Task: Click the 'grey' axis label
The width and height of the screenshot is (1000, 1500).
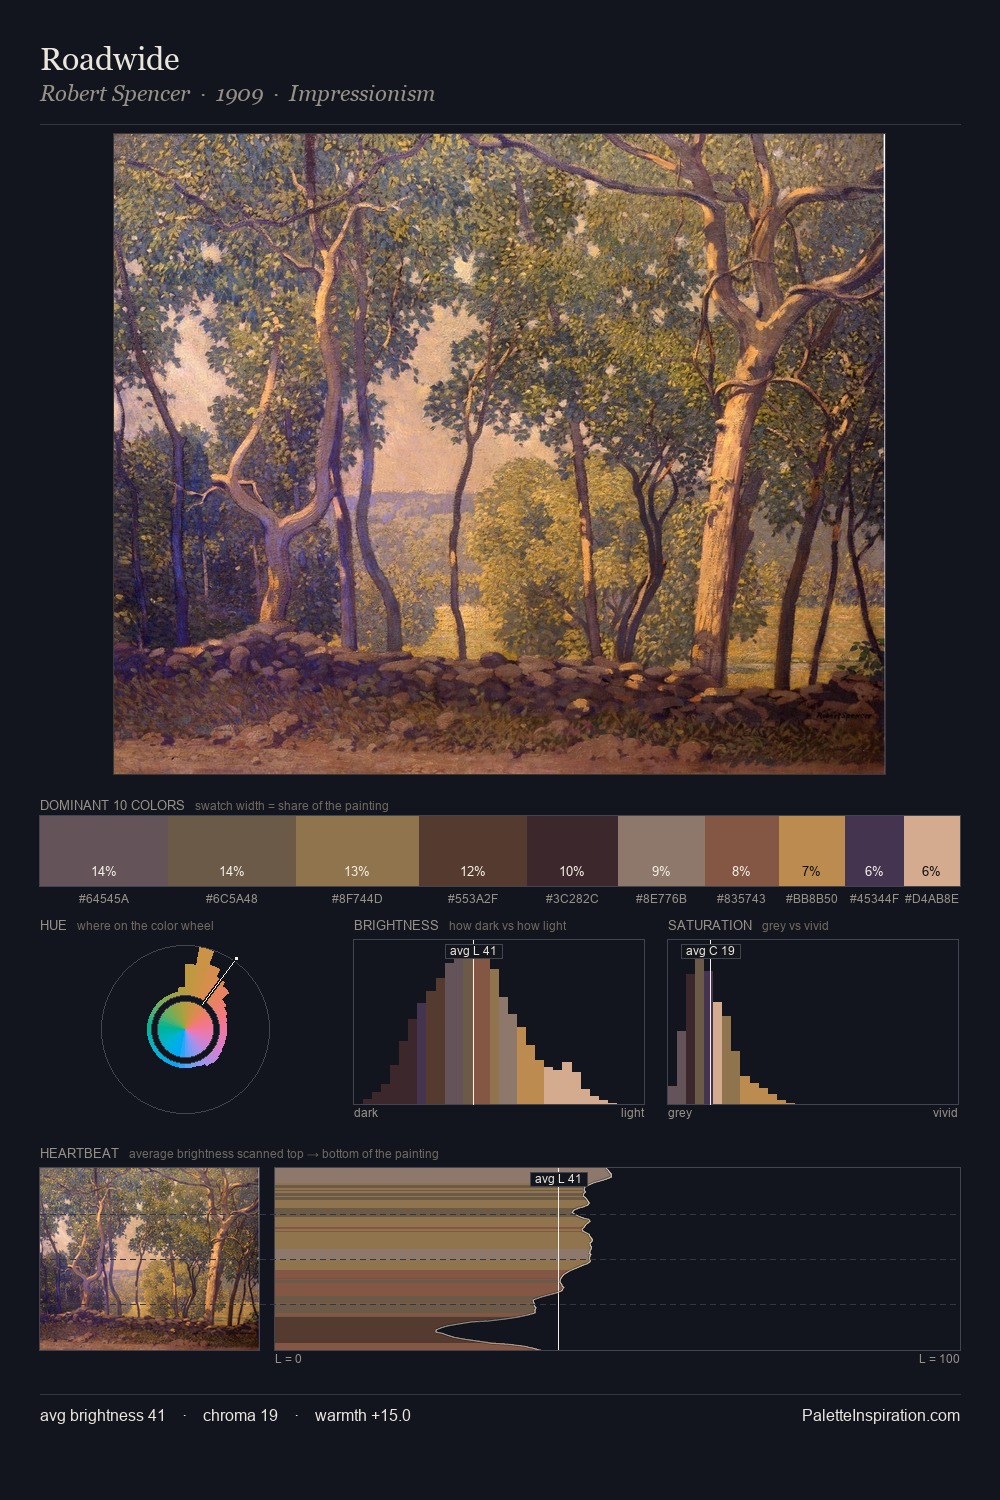Action: [x=680, y=1113]
